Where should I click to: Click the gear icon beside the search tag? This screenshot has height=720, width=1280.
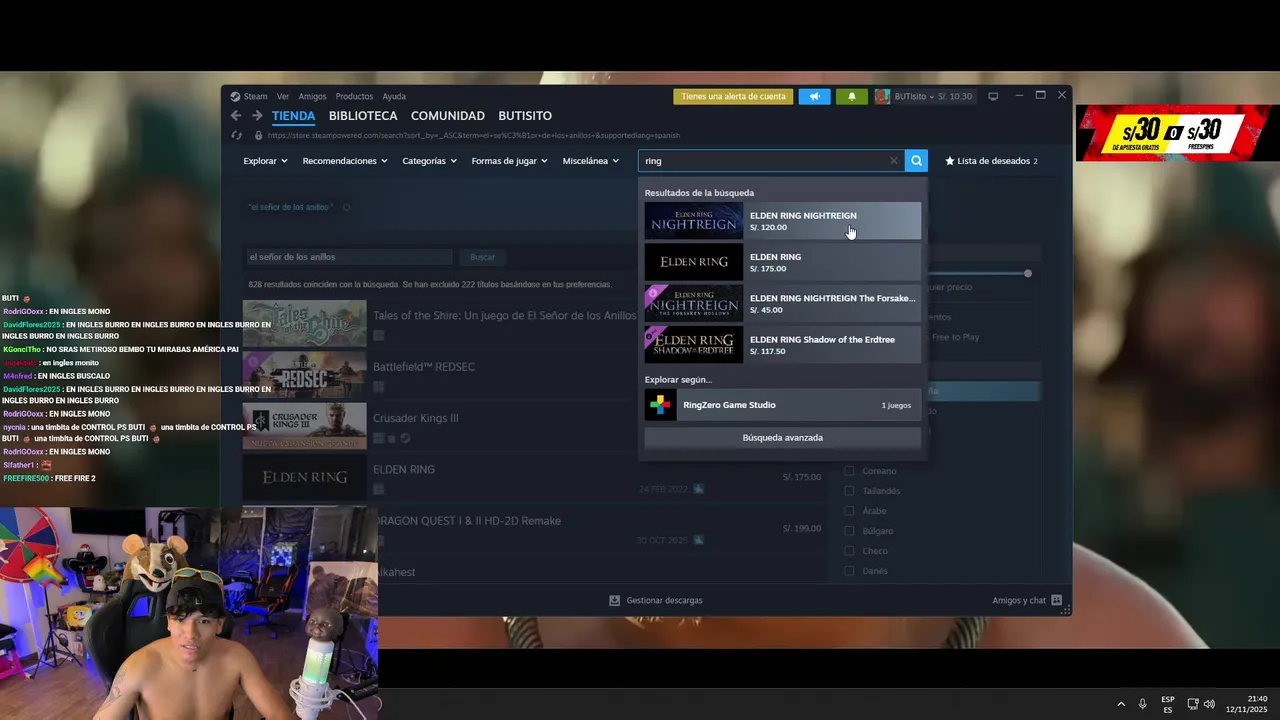coord(346,208)
